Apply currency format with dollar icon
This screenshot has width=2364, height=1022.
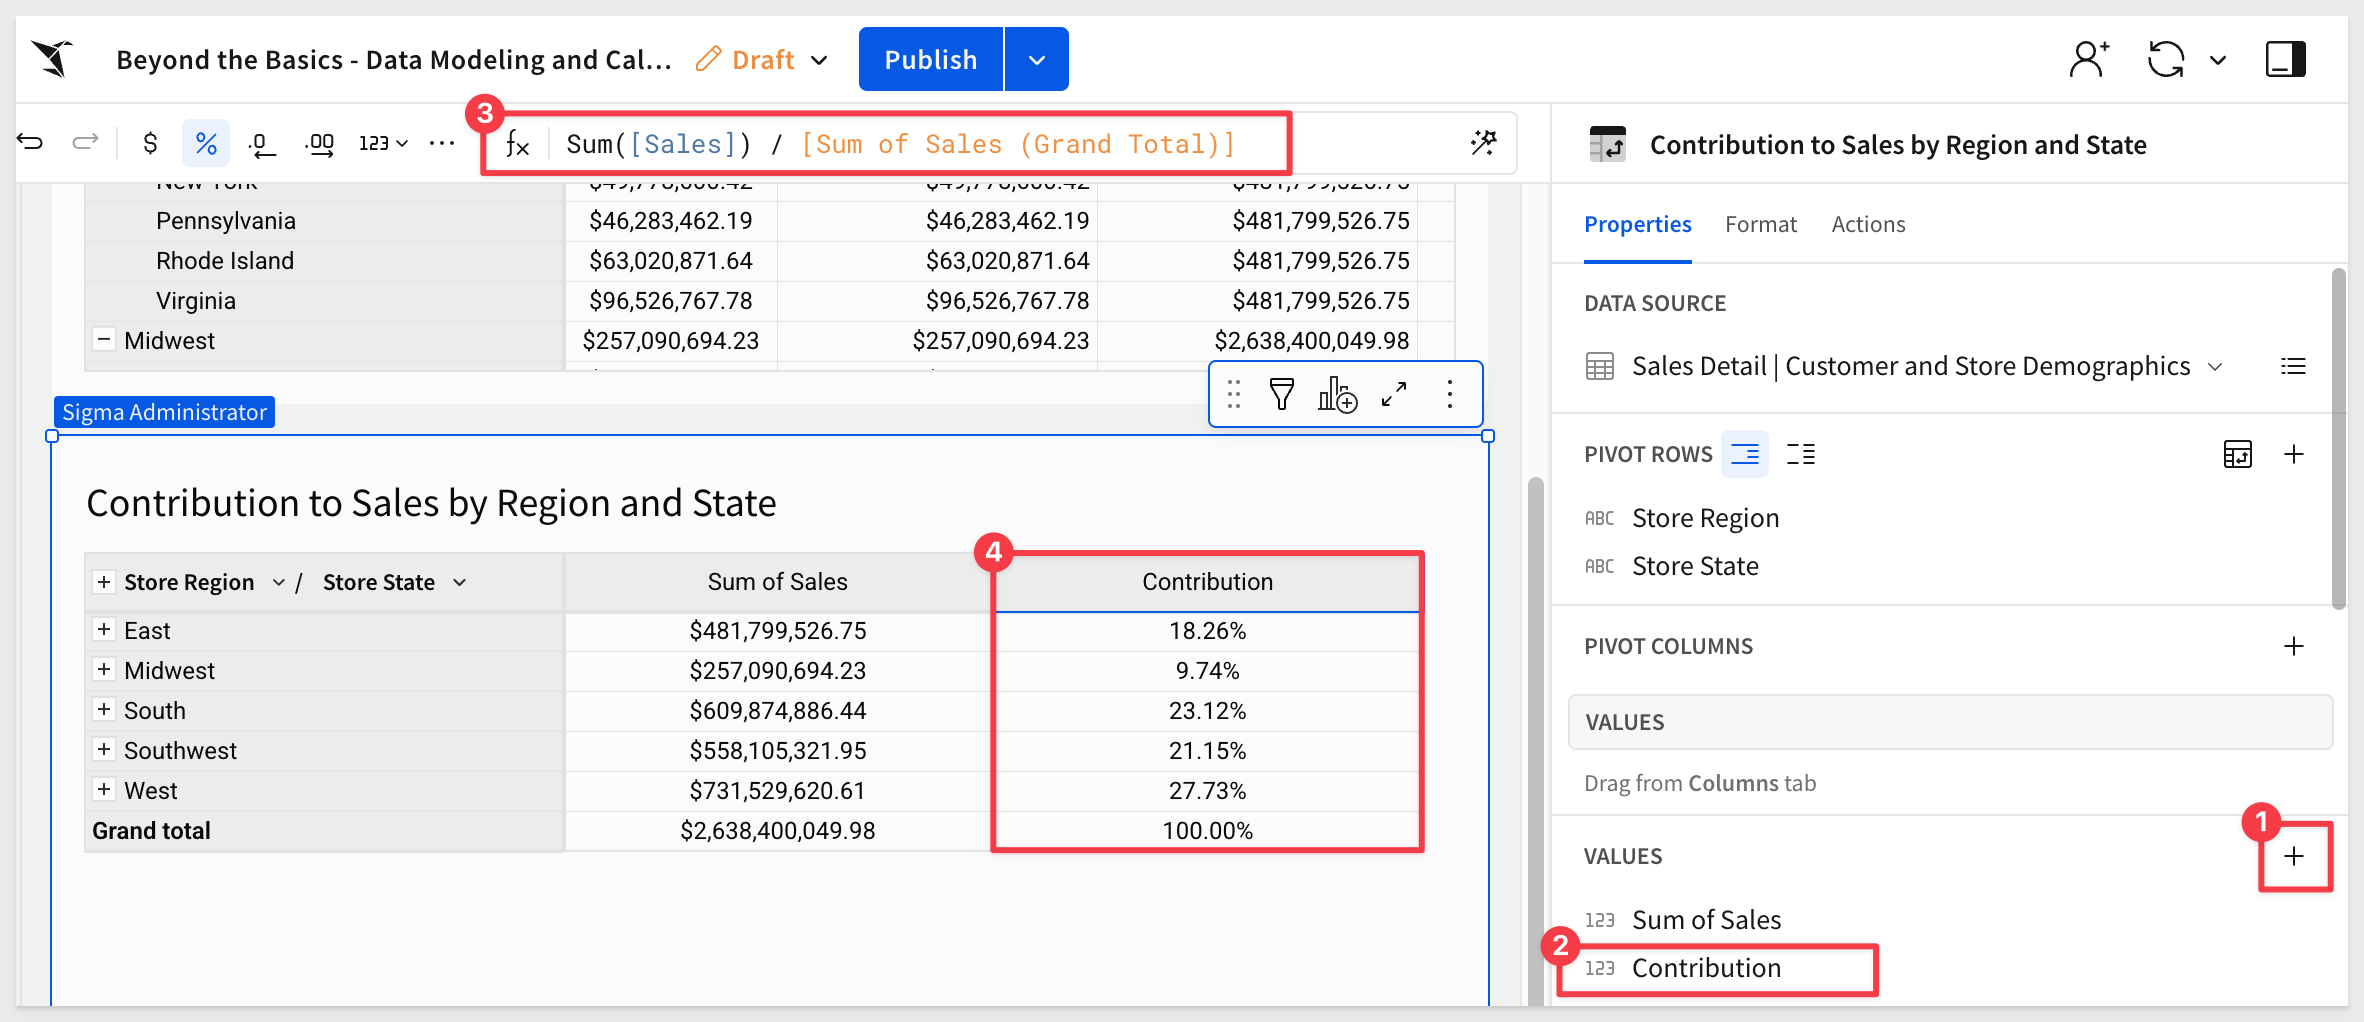150,143
